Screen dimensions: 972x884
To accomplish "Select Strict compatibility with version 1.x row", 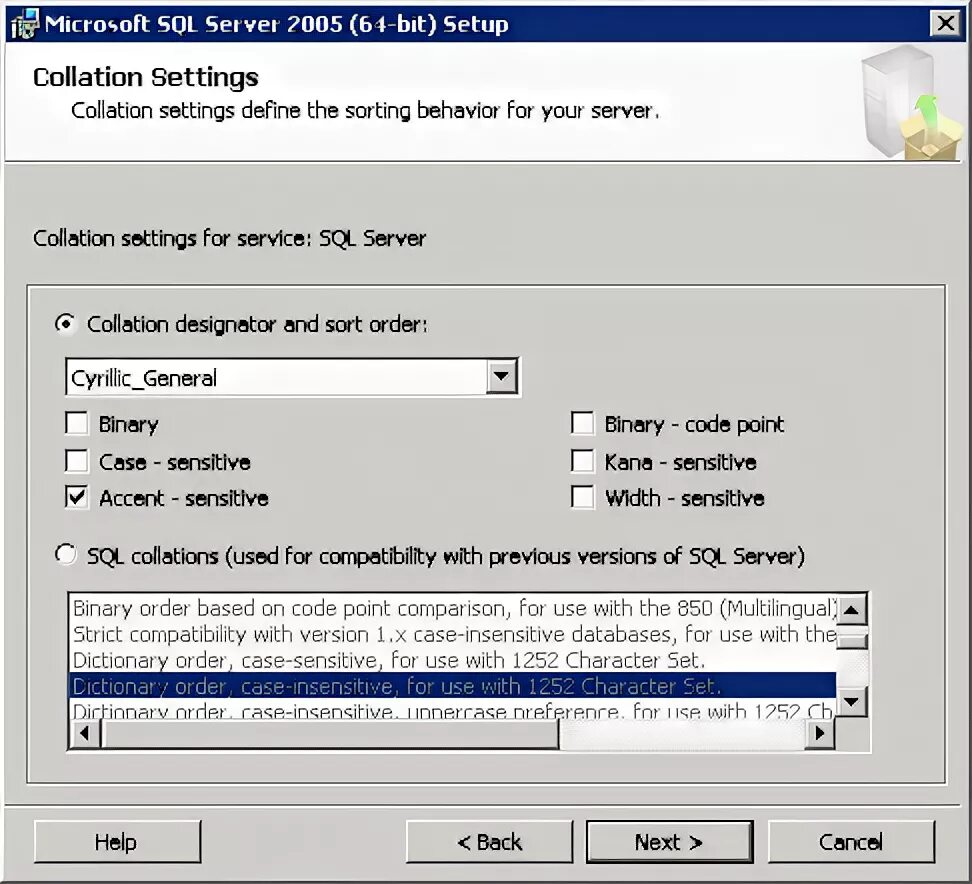I will point(453,635).
